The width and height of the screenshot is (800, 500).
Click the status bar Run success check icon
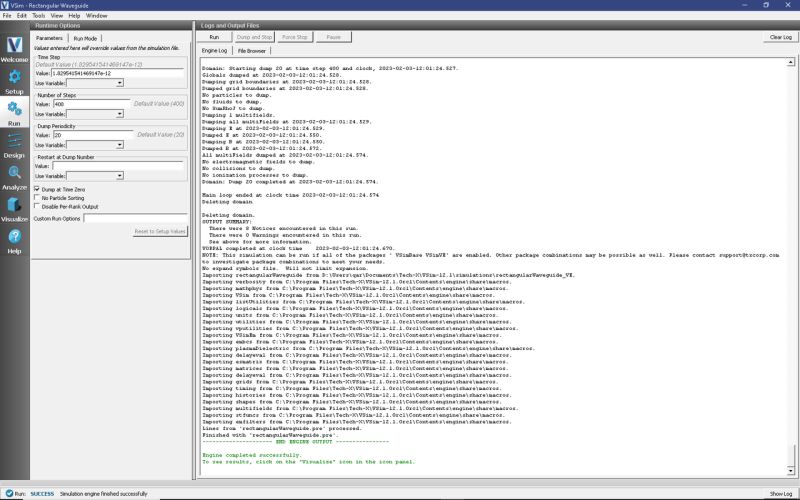pos(9,493)
